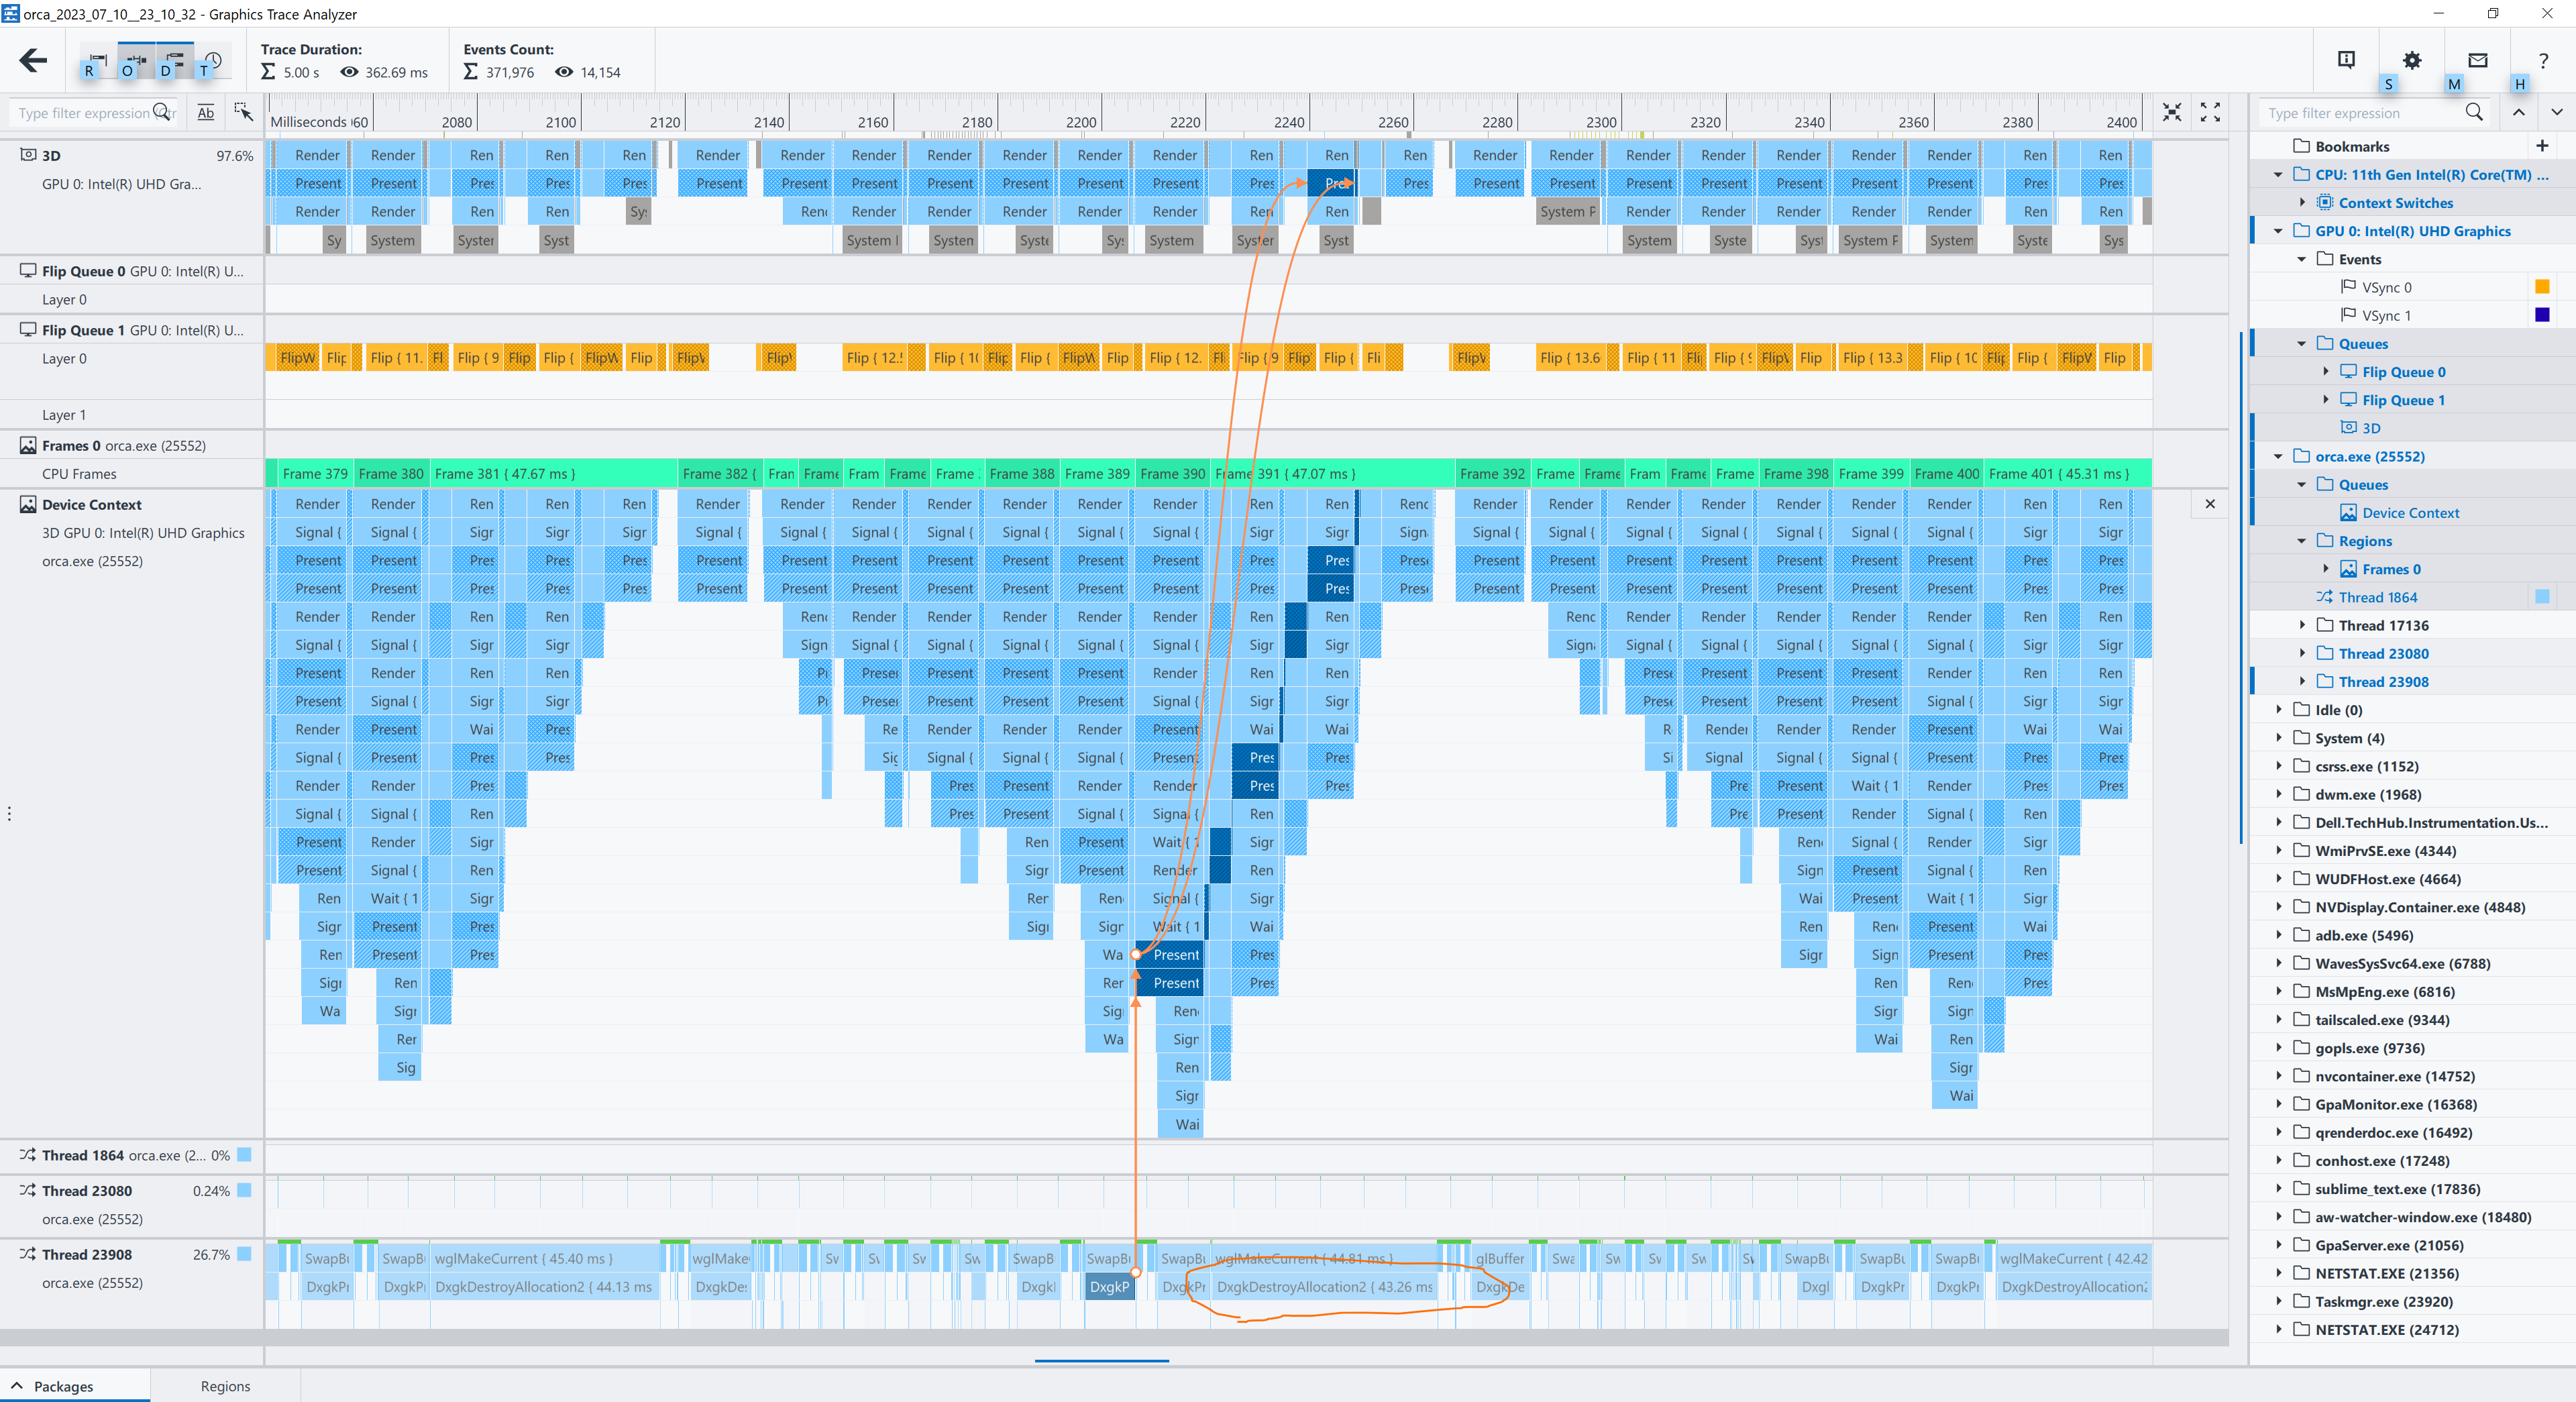Open the Packages tab

pos(63,1386)
